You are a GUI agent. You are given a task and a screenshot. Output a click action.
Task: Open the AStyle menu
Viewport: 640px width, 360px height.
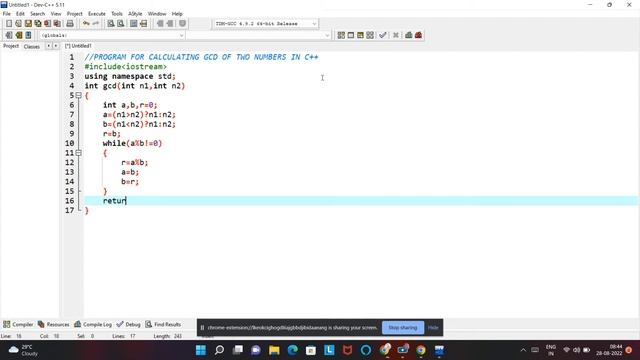coord(135,13)
